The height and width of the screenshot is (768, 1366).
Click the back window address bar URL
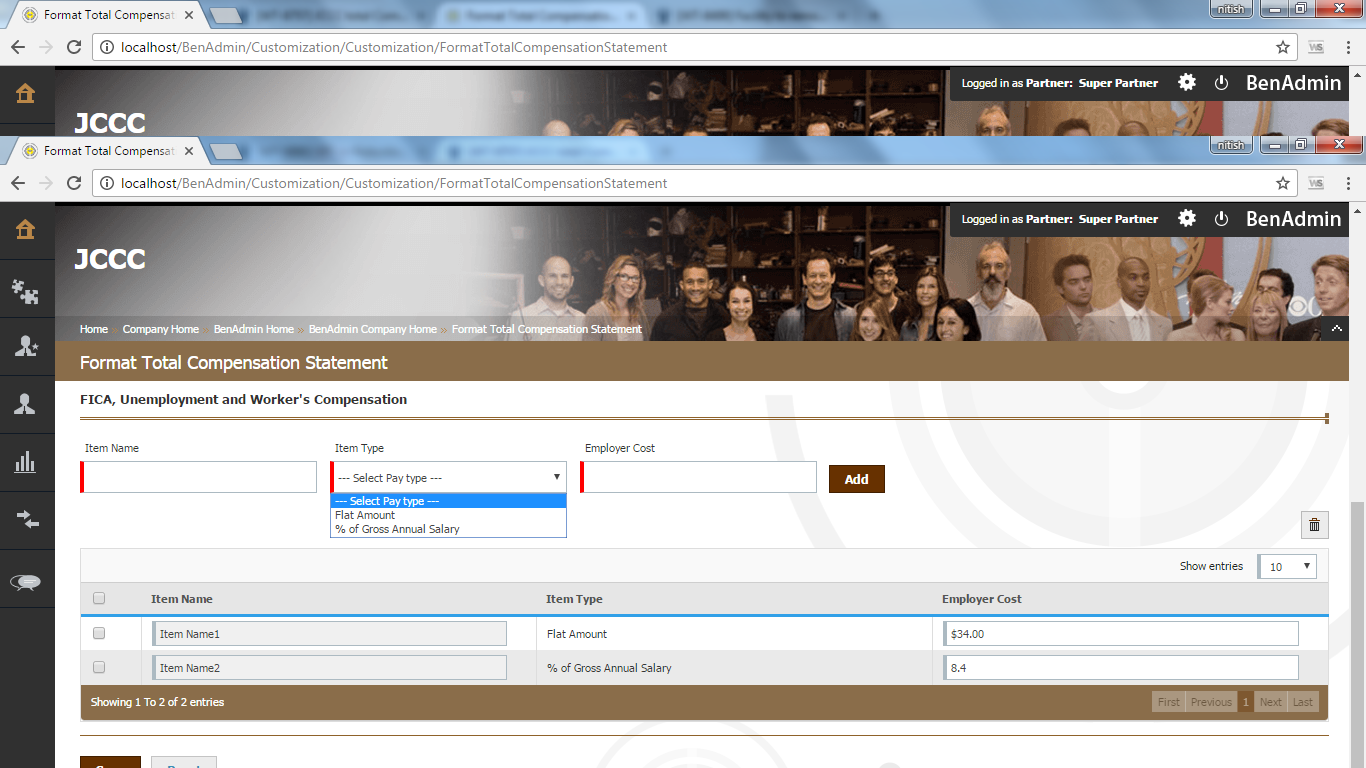[x=394, y=47]
